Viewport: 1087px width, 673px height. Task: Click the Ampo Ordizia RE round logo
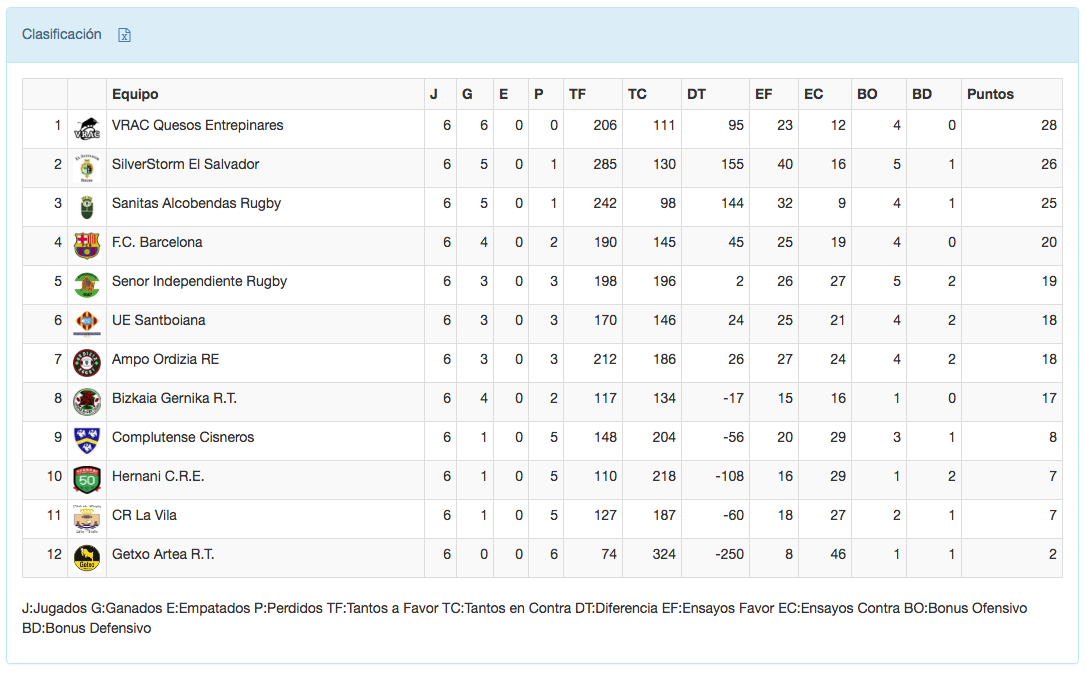coord(87,362)
